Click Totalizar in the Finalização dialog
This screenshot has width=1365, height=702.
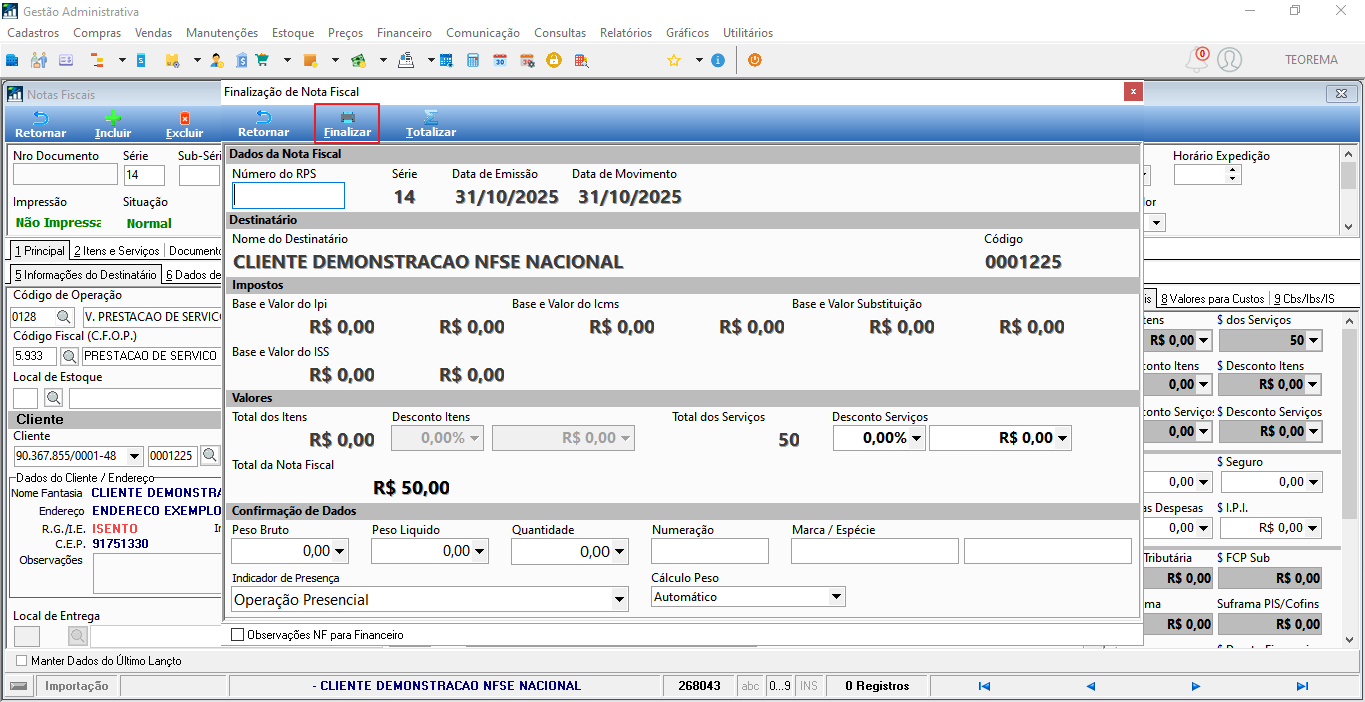coord(431,124)
